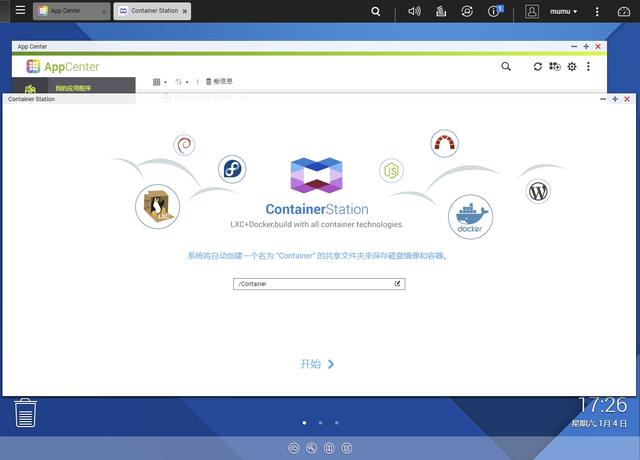Expand the grid view mode dropdown
This screenshot has width=640, height=460.
coord(160,81)
